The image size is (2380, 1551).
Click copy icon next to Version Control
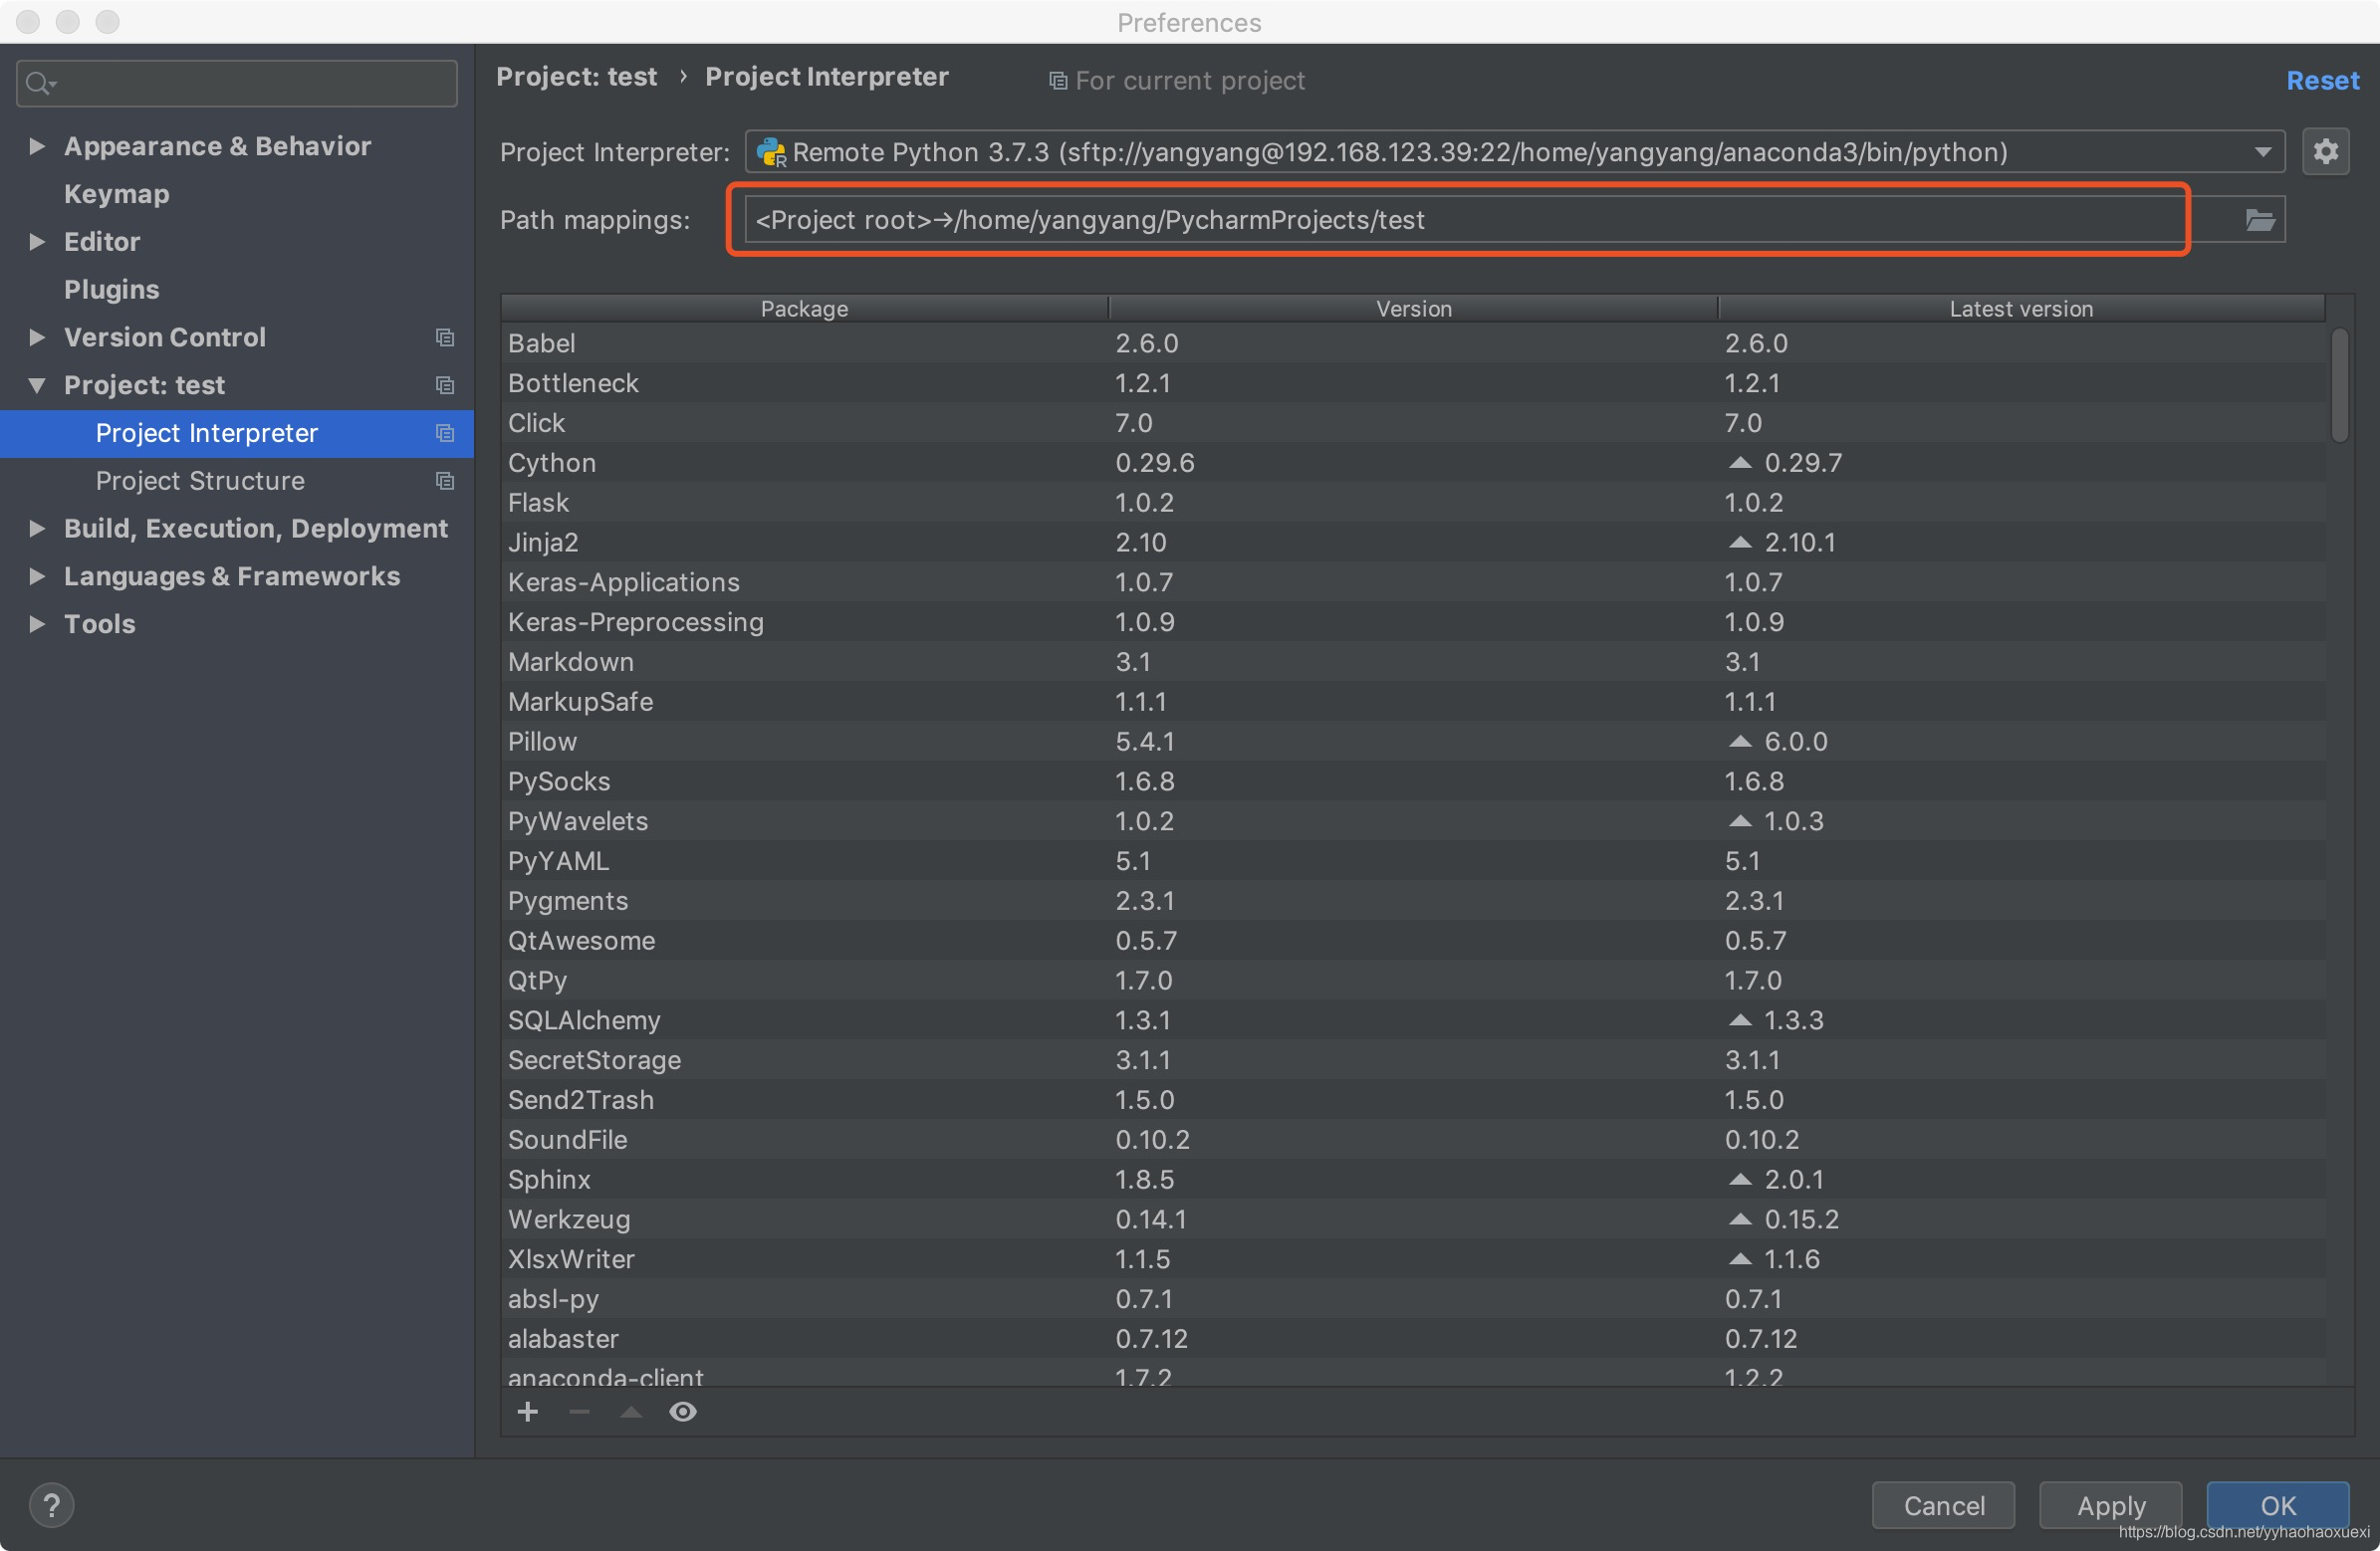[445, 338]
